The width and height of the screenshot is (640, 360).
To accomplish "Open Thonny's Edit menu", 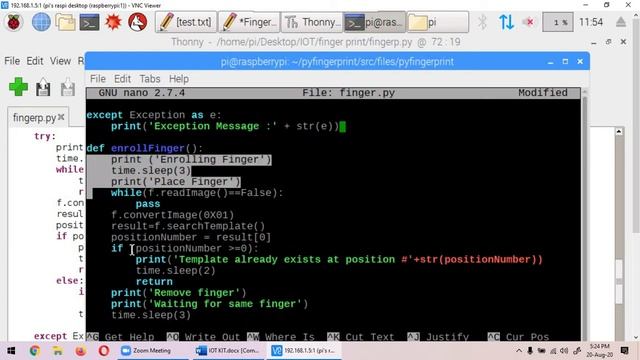I will [x=35, y=61].
